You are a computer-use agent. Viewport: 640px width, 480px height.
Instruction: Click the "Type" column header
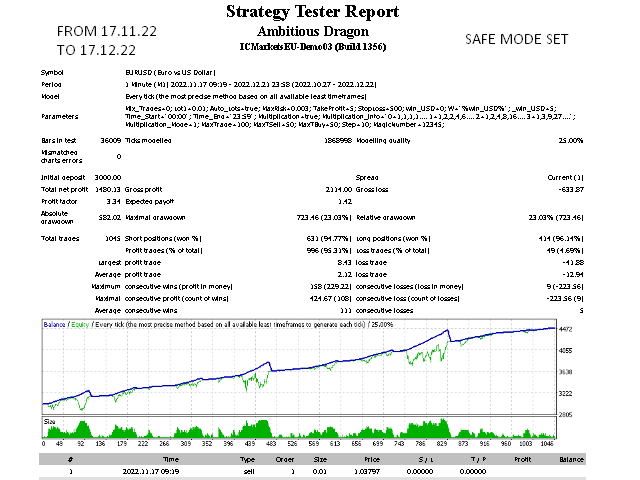[x=247, y=460]
